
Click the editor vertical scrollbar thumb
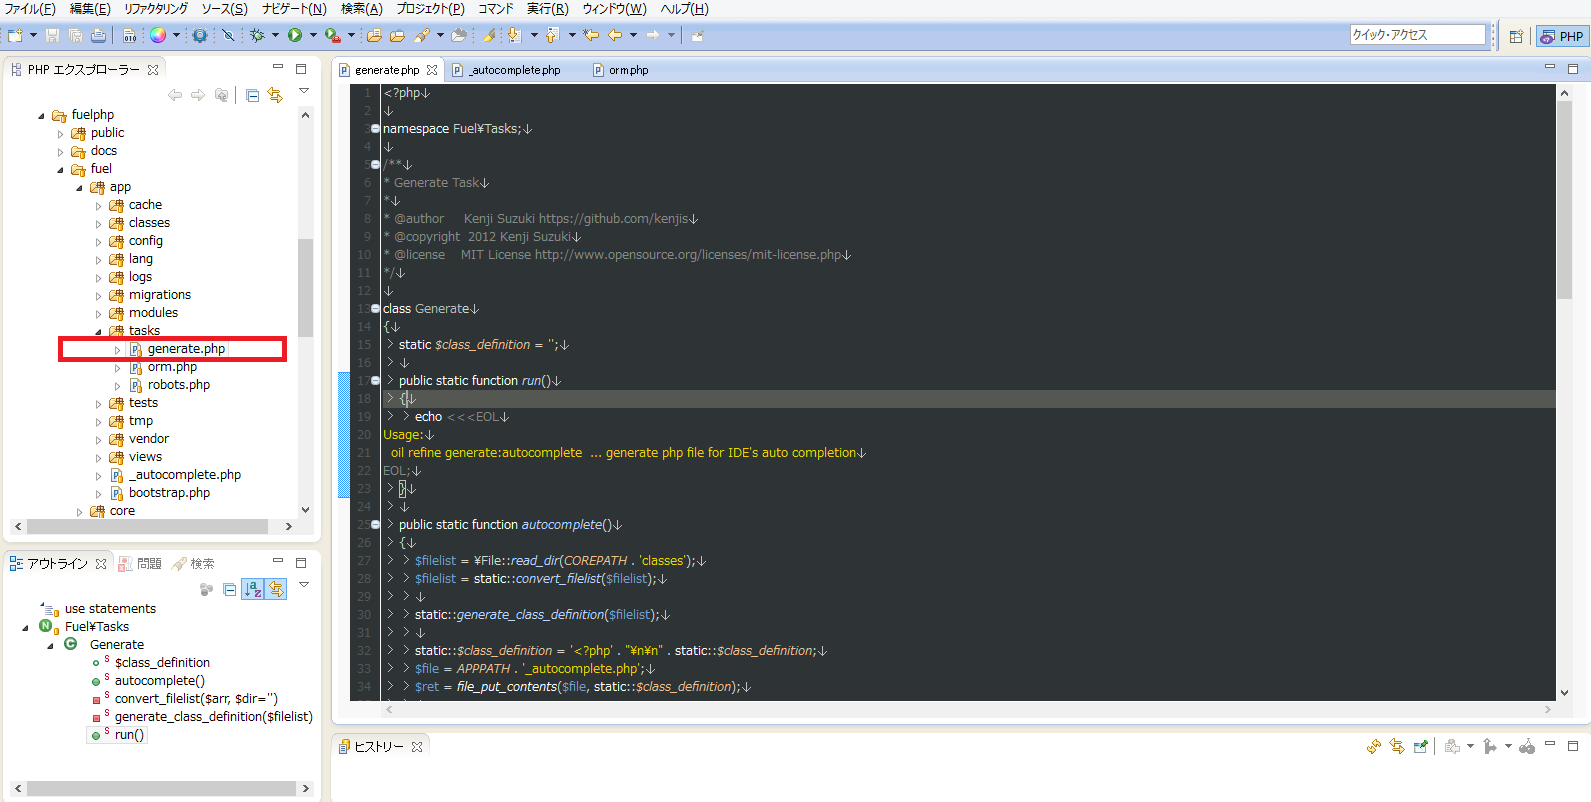click(1564, 200)
